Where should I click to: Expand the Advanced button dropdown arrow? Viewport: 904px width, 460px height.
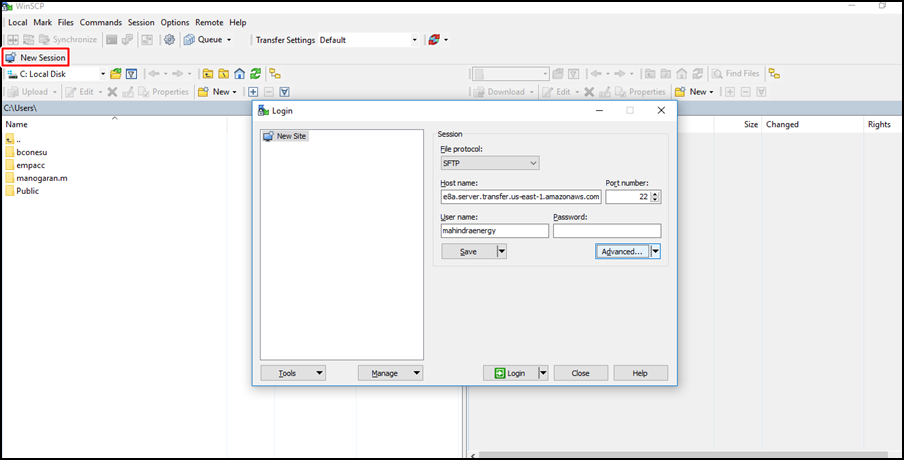pos(655,251)
